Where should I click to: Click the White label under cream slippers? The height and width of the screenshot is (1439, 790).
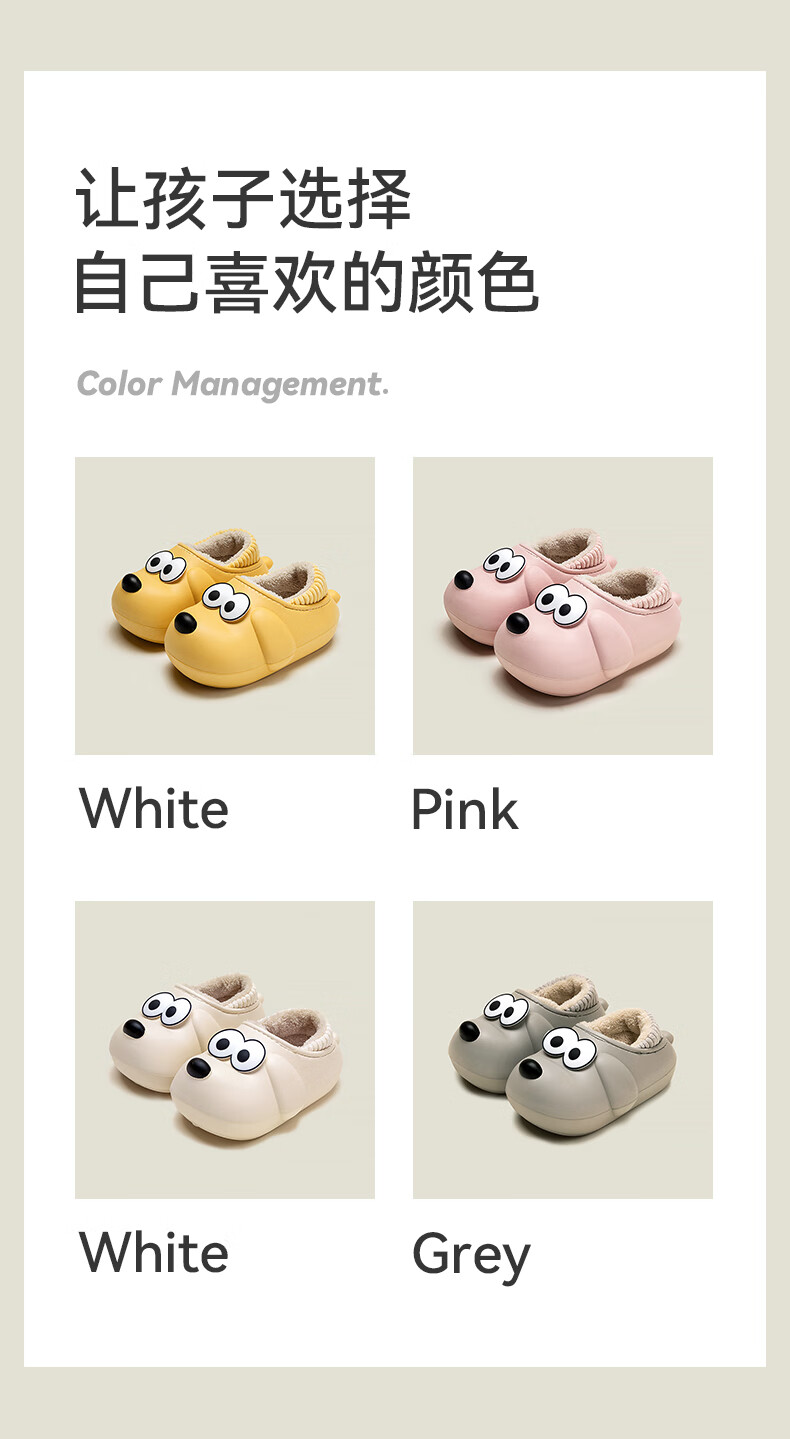154,1253
